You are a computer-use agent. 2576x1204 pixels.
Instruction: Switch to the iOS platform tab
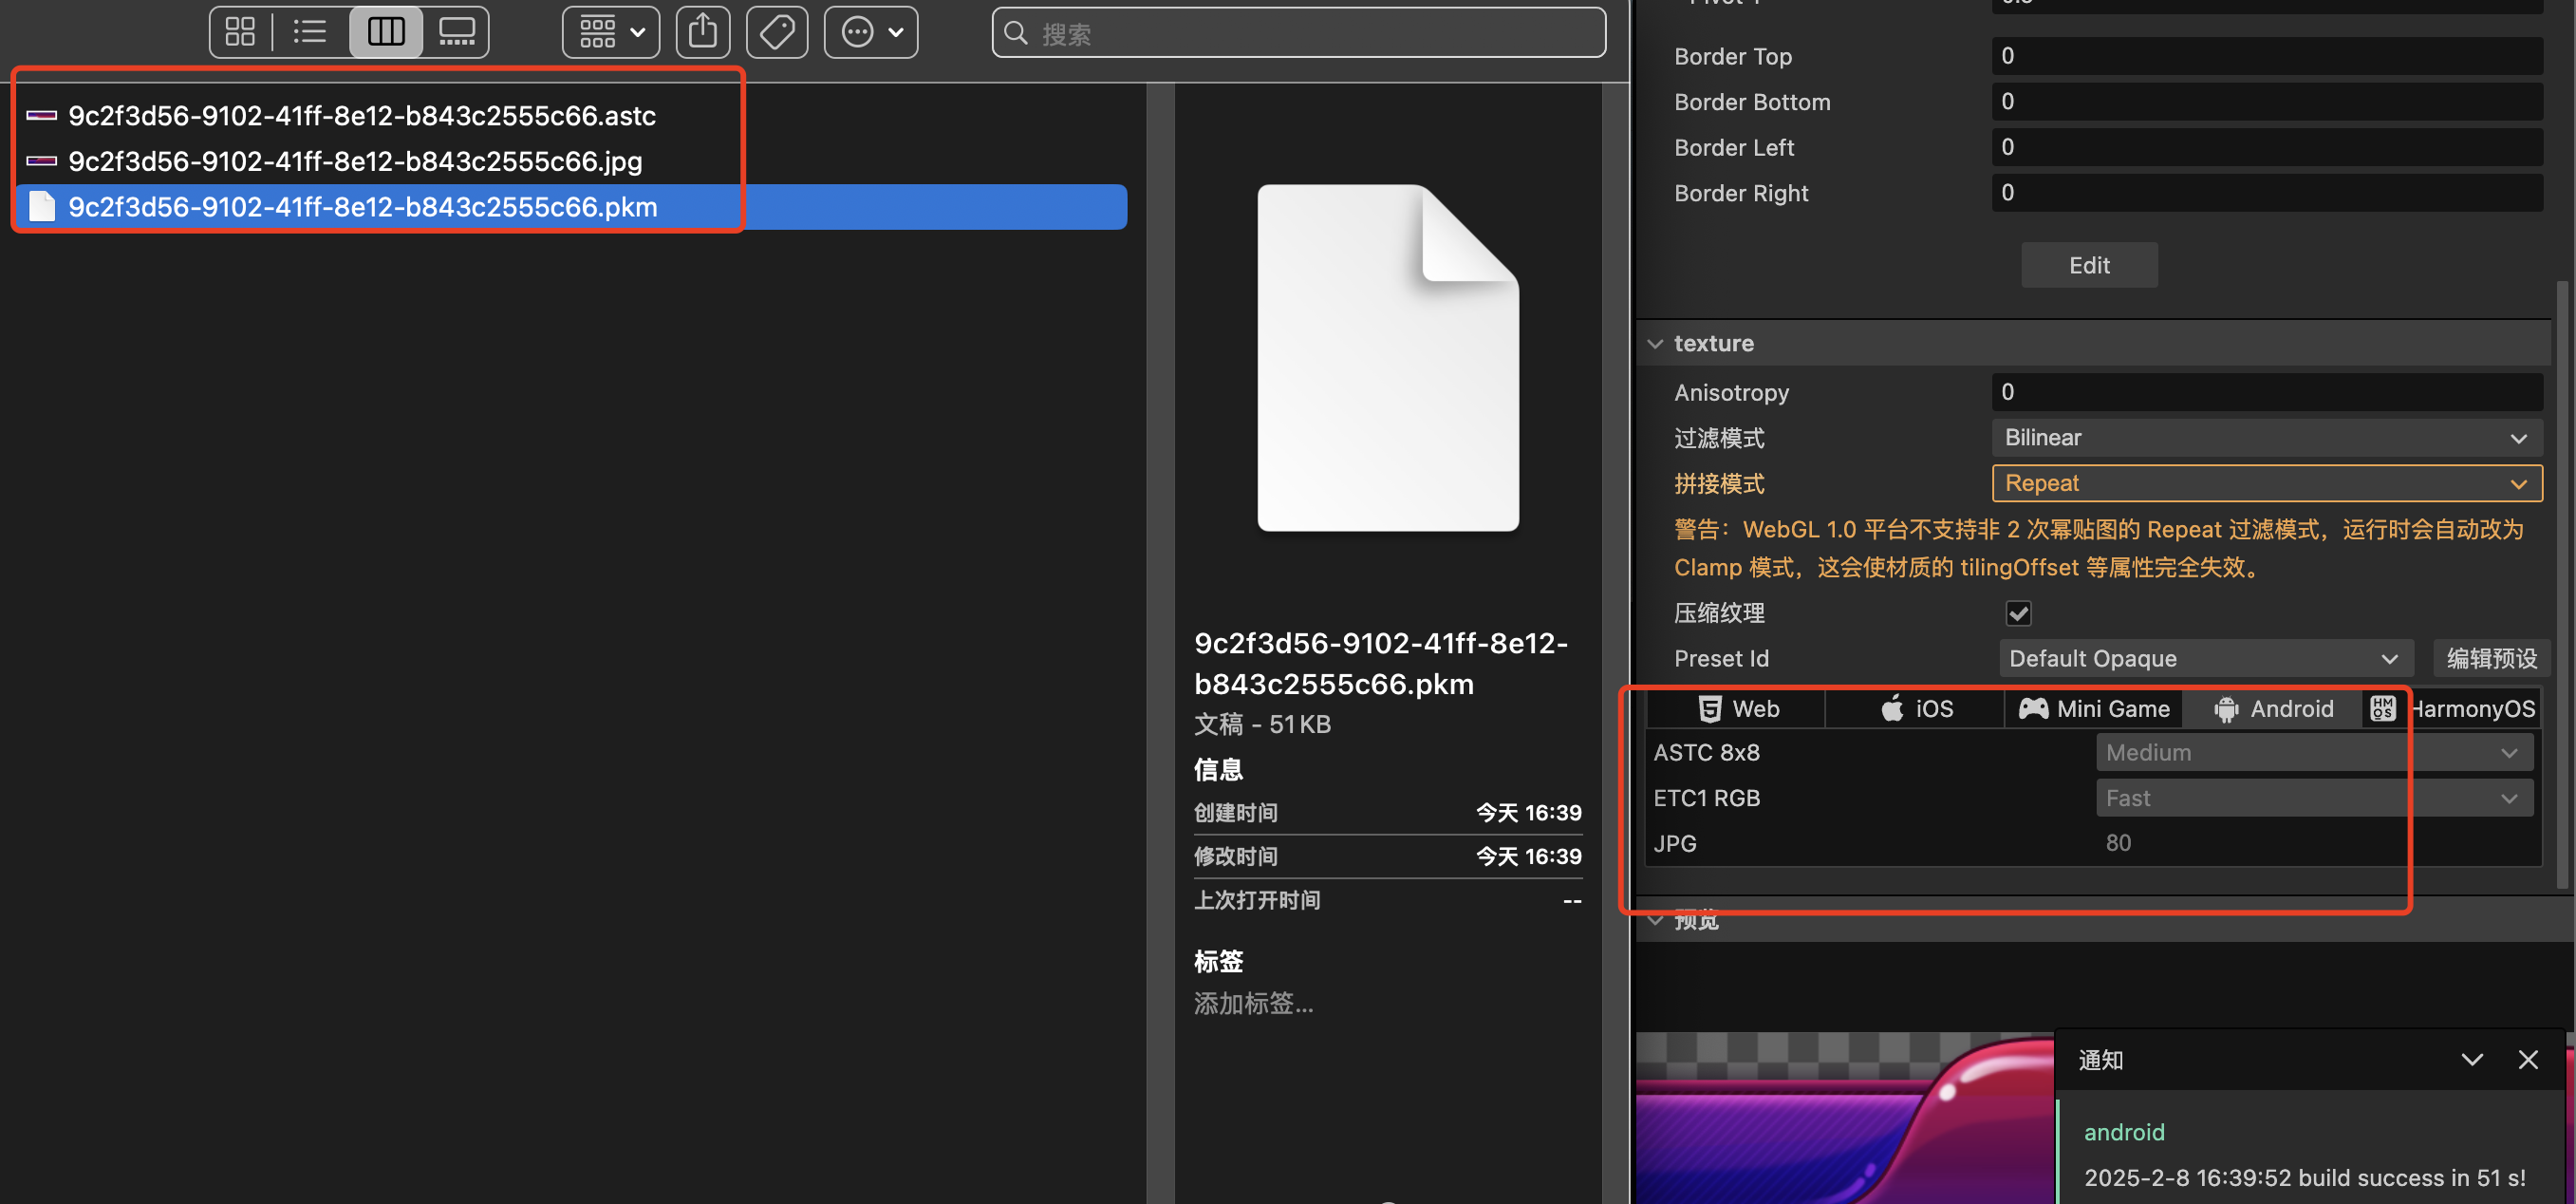click(1916, 709)
